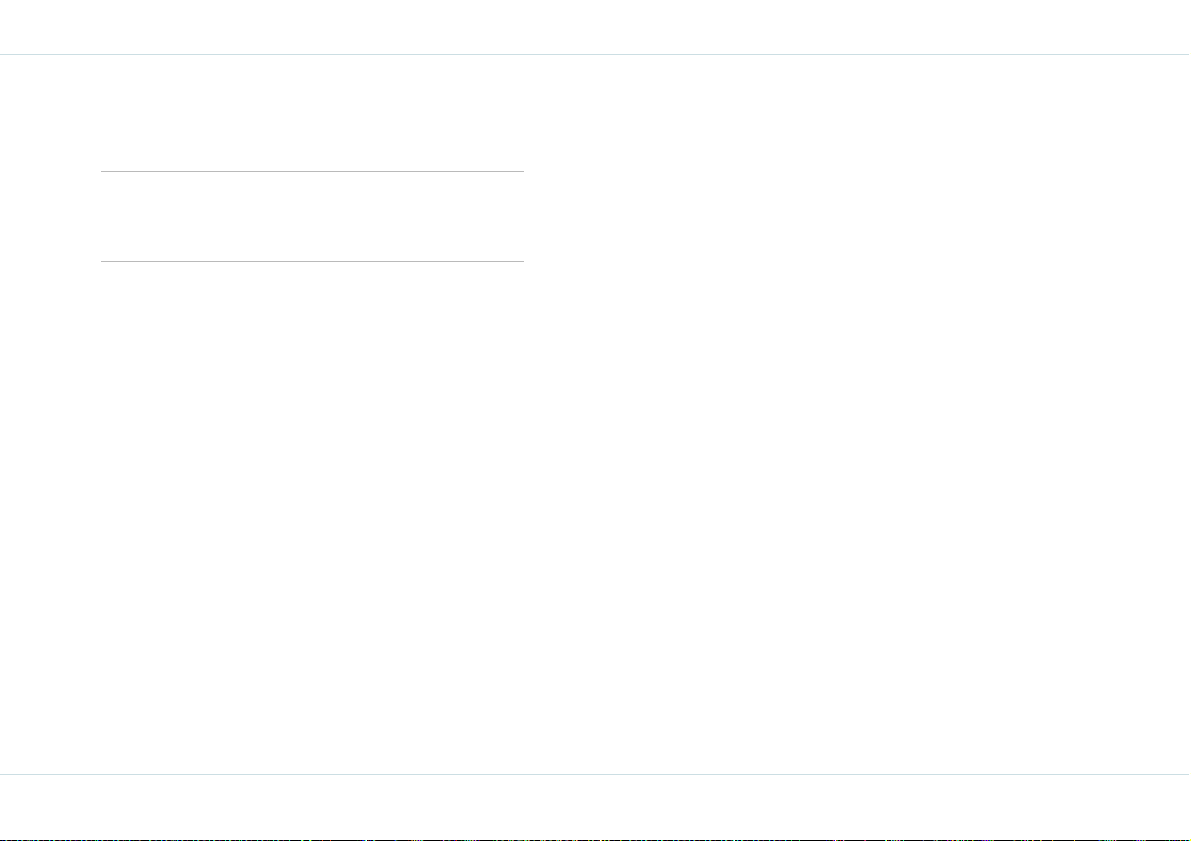
Task: Click the blank footer region at its right side
Action: tap(1063, 806)
